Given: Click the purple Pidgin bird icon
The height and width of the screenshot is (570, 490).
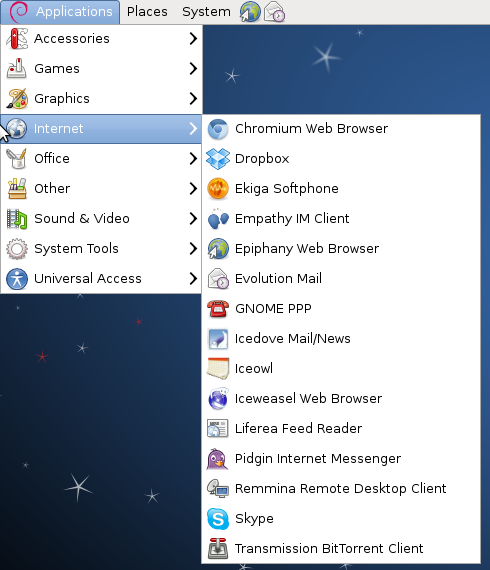Looking at the screenshot, I should (218, 458).
